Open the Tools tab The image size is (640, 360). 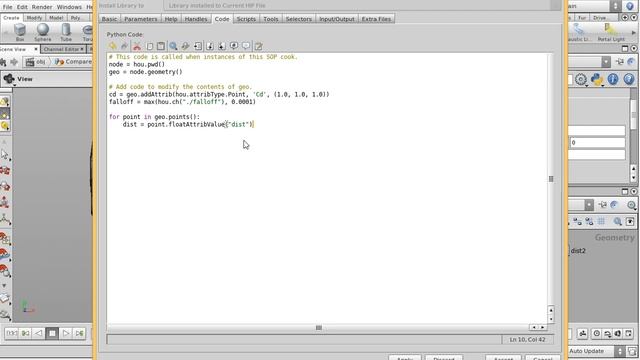pyautogui.click(x=271, y=19)
